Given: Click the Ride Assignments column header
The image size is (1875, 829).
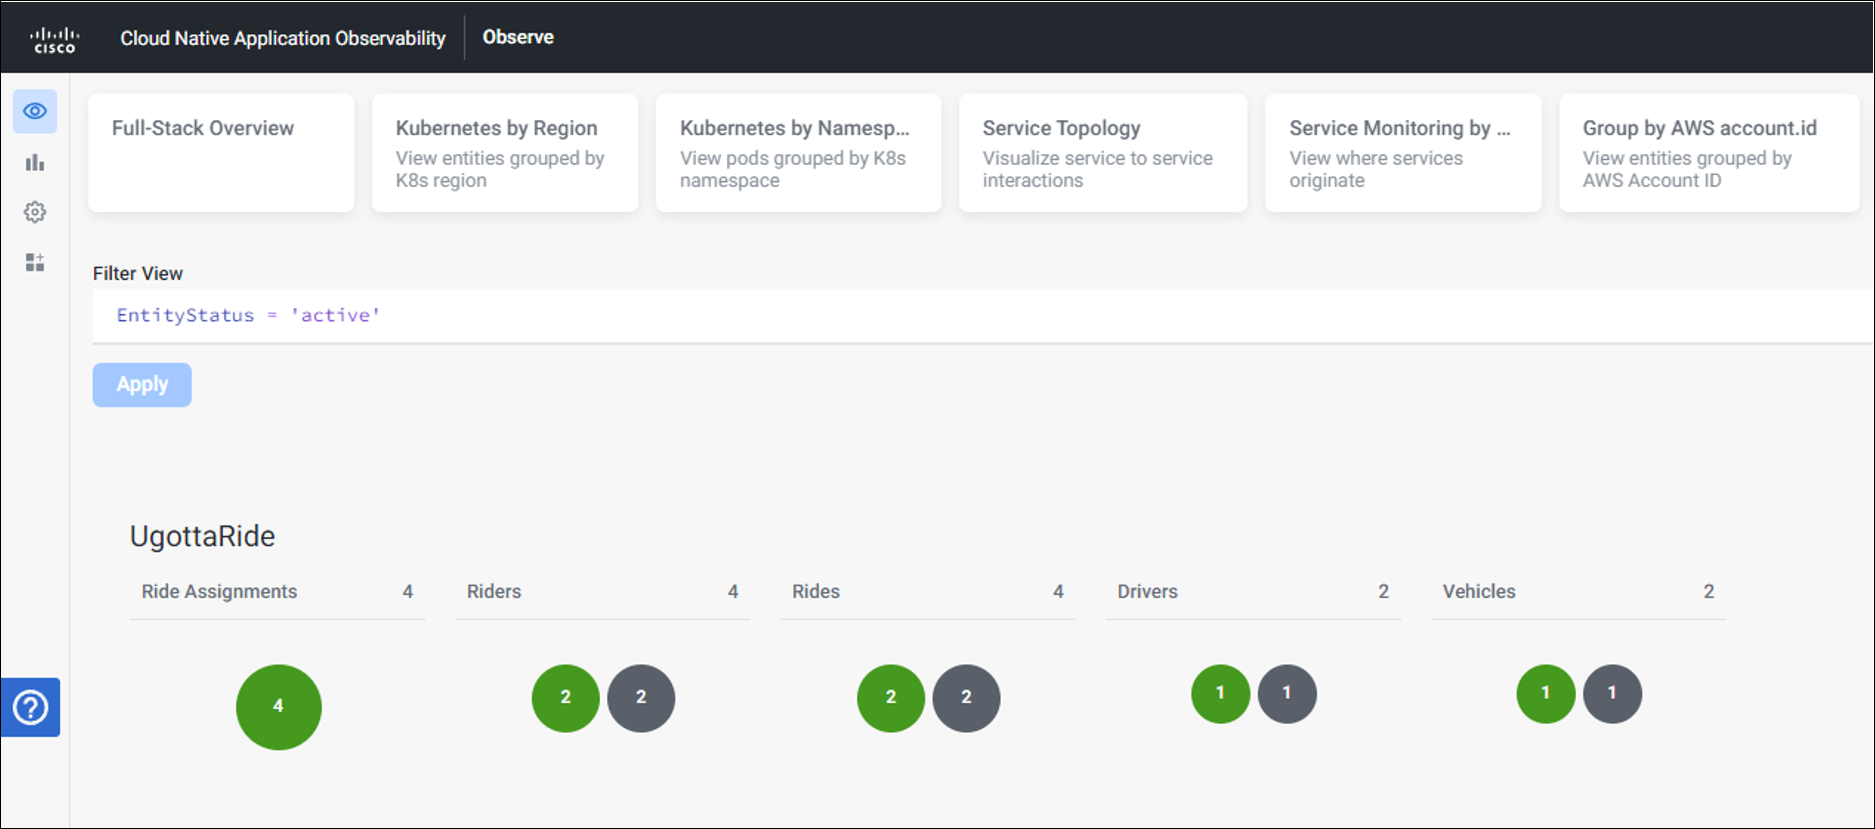Looking at the screenshot, I should tap(220, 591).
